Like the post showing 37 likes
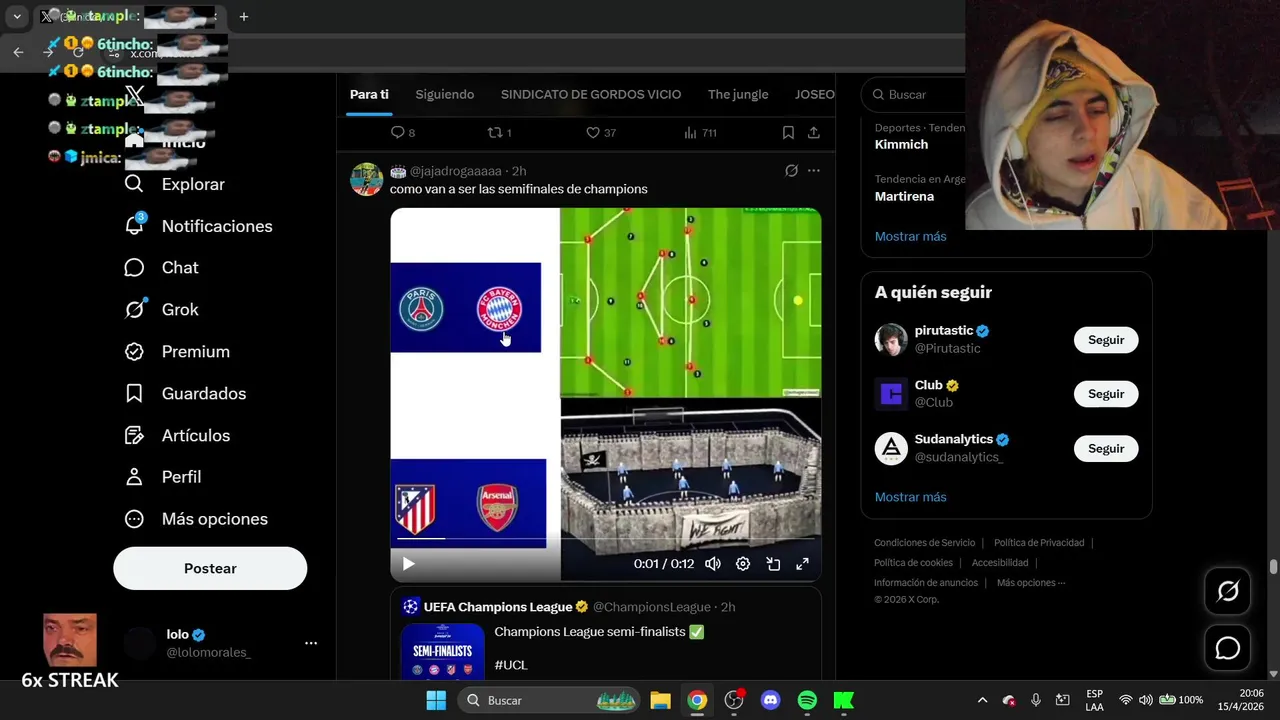 [600, 132]
